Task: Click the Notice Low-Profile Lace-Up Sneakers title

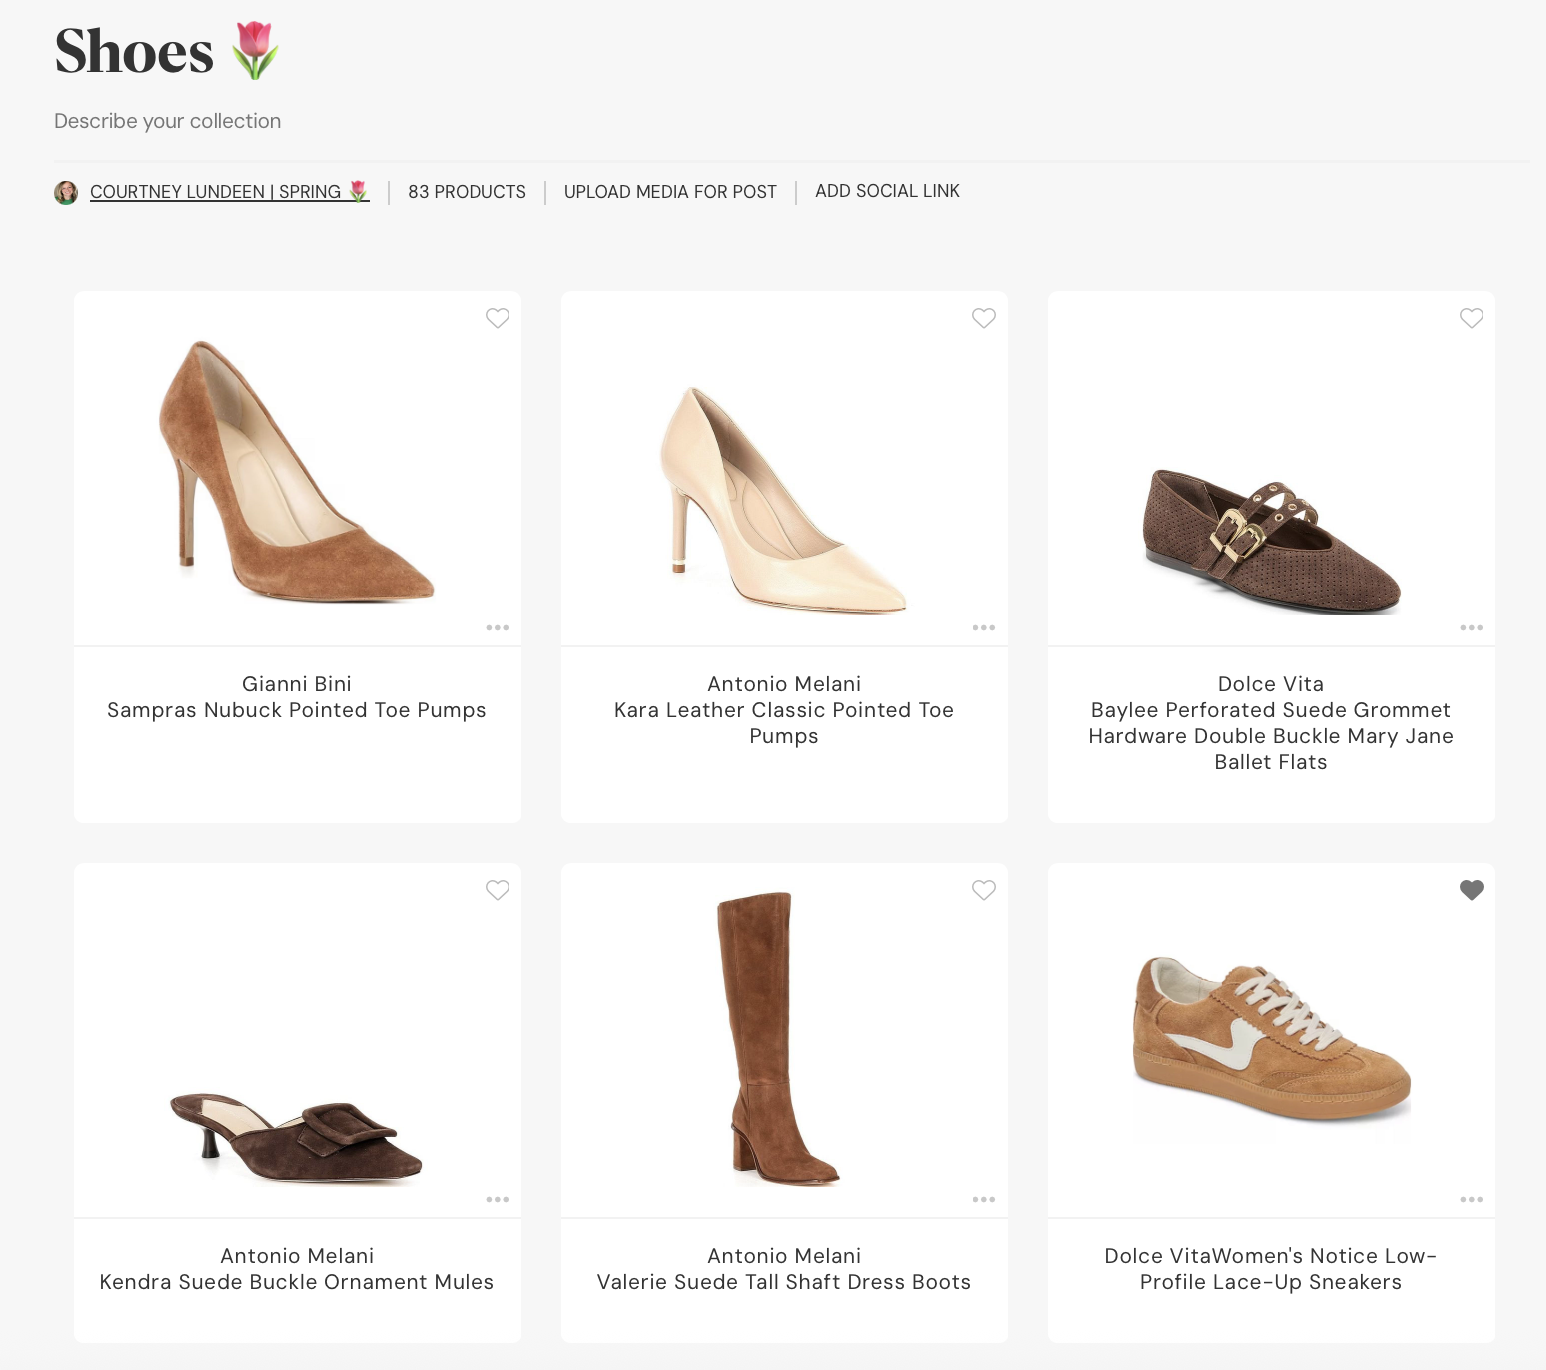Action: point(1271,1269)
